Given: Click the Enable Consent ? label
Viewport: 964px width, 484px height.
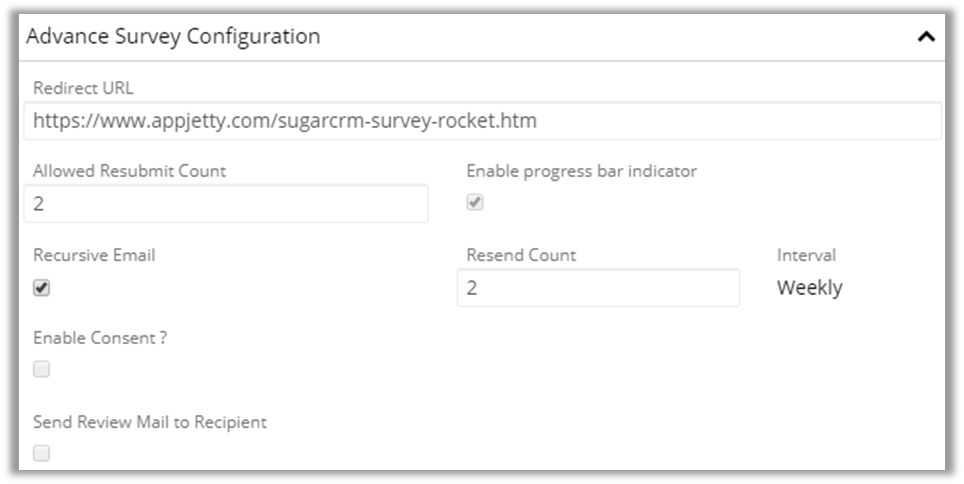Looking at the screenshot, I should (100, 338).
